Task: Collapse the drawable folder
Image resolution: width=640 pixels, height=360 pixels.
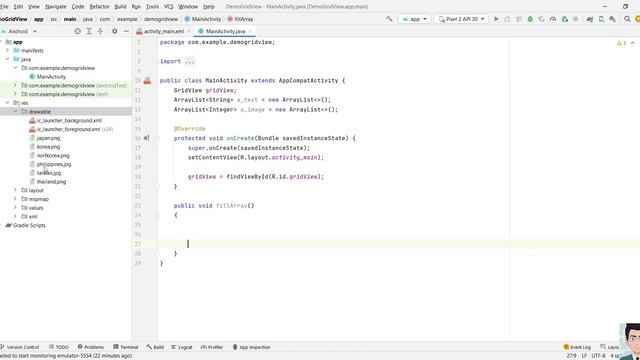Action: 16,111
